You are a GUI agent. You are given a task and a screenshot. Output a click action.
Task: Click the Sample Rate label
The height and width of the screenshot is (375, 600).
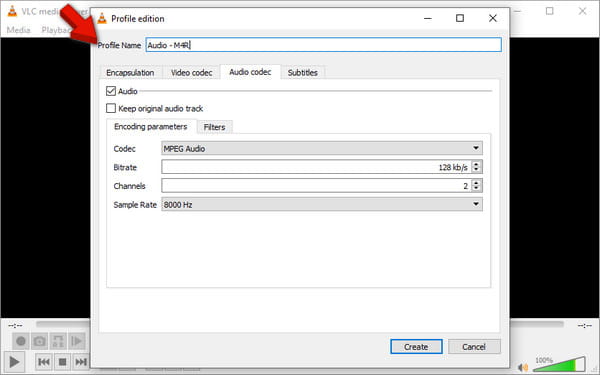pos(135,205)
